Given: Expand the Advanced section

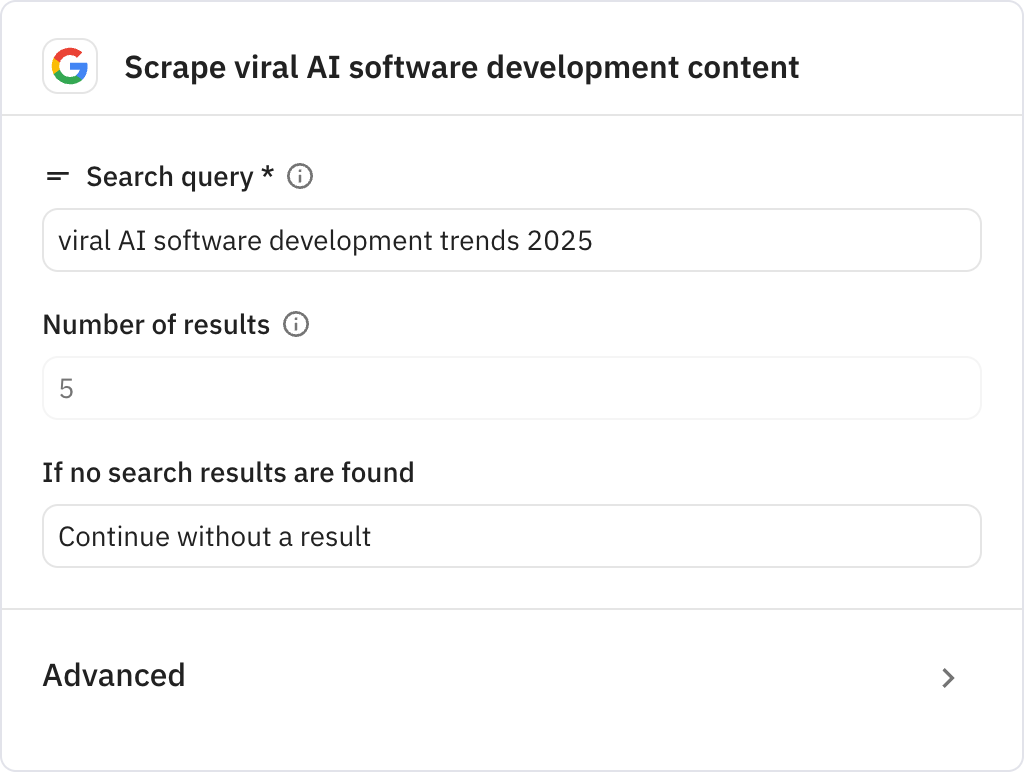Looking at the screenshot, I should (x=512, y=677).
